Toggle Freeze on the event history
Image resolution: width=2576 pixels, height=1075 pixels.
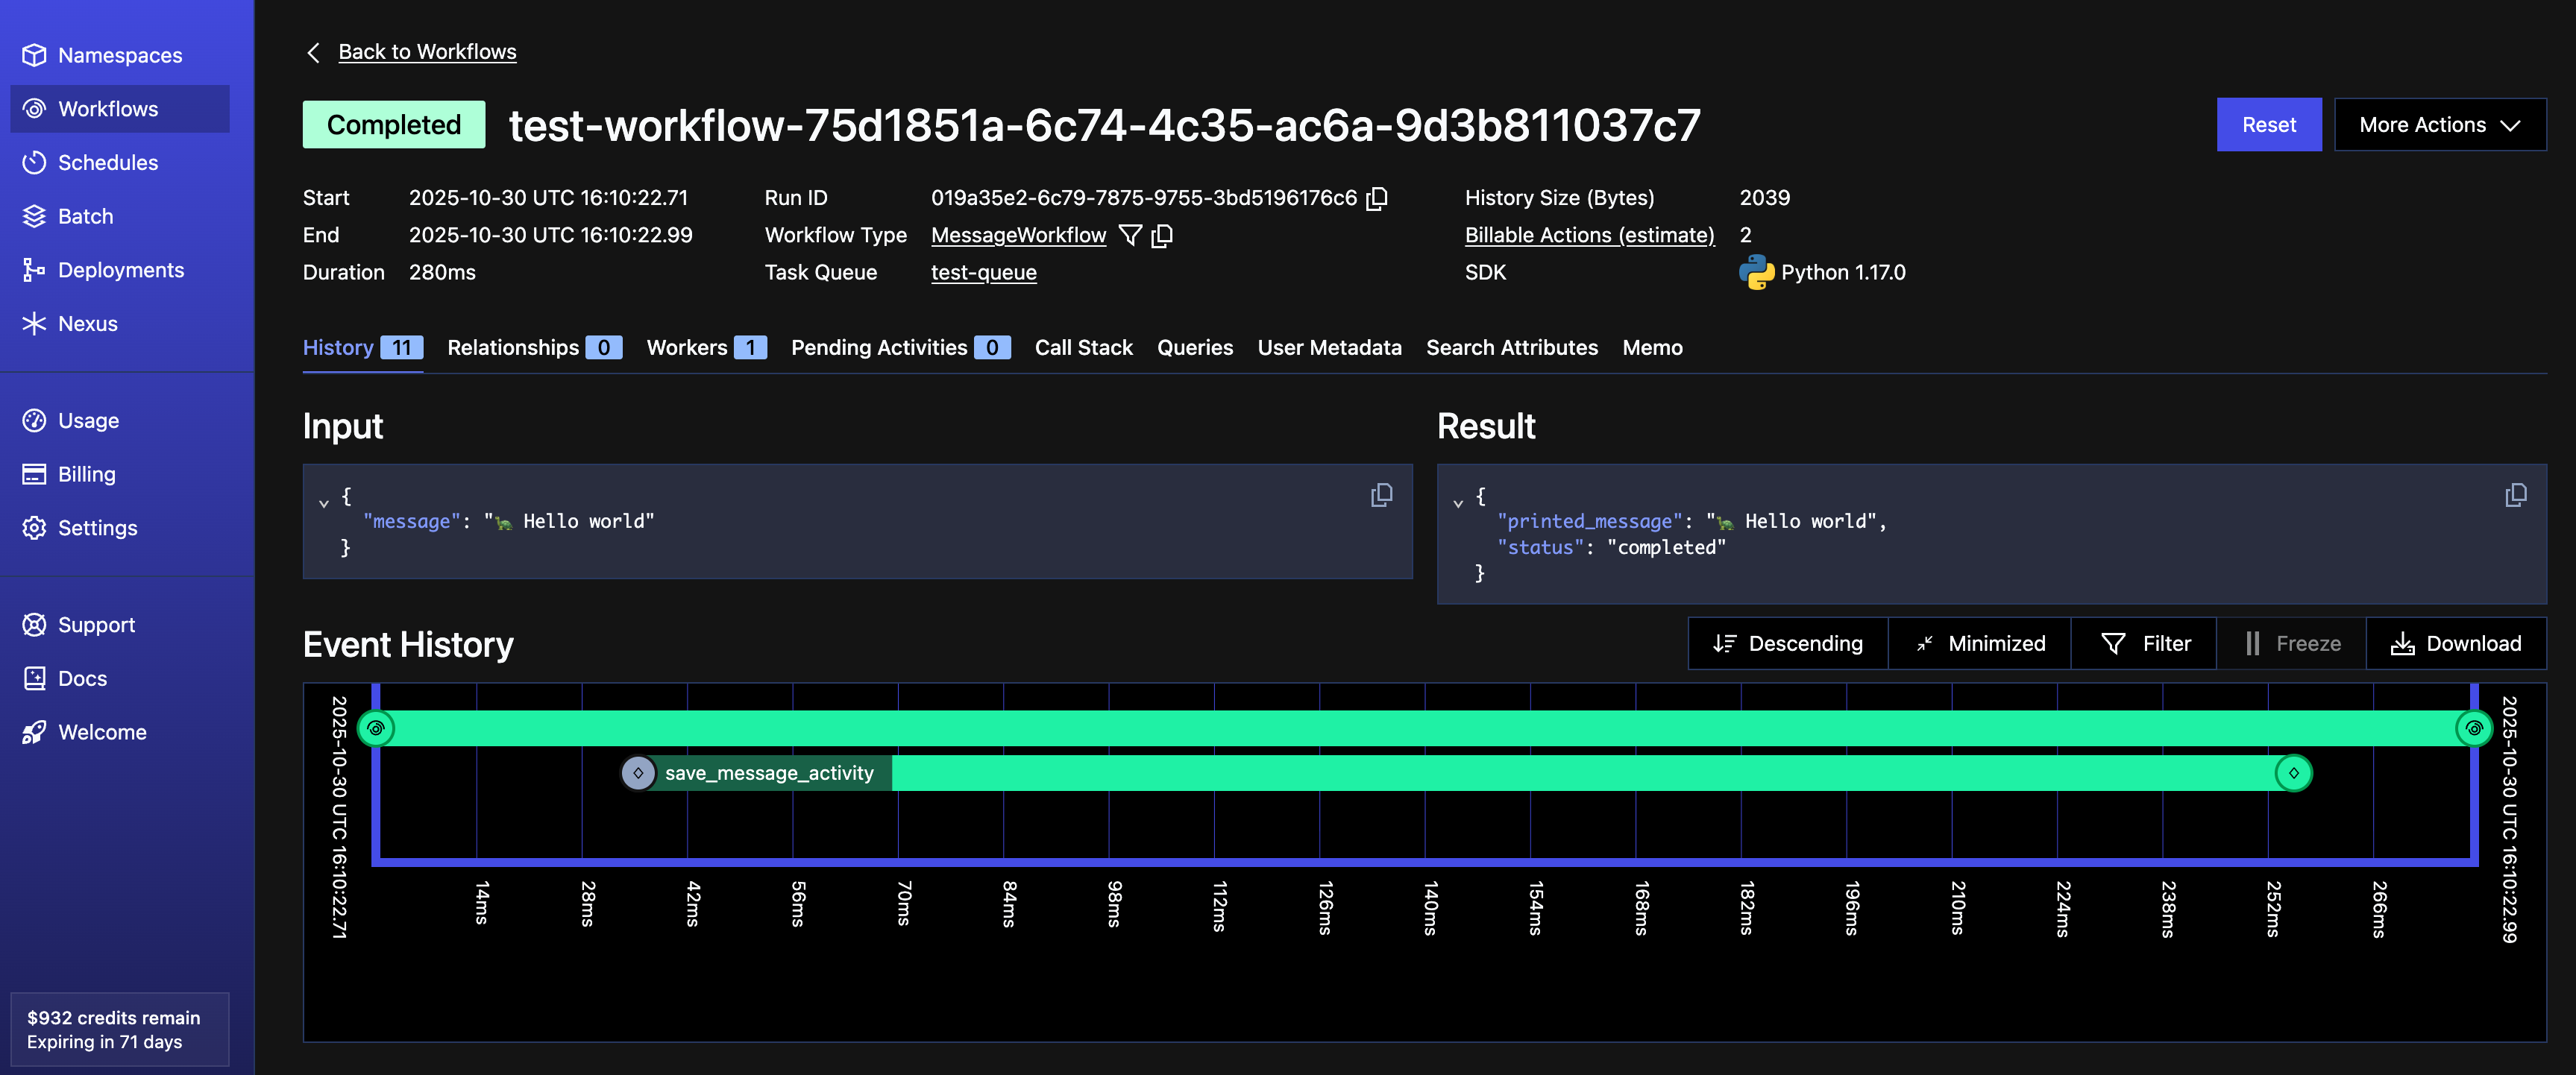pyautogui.click(x=2291, y=643)
